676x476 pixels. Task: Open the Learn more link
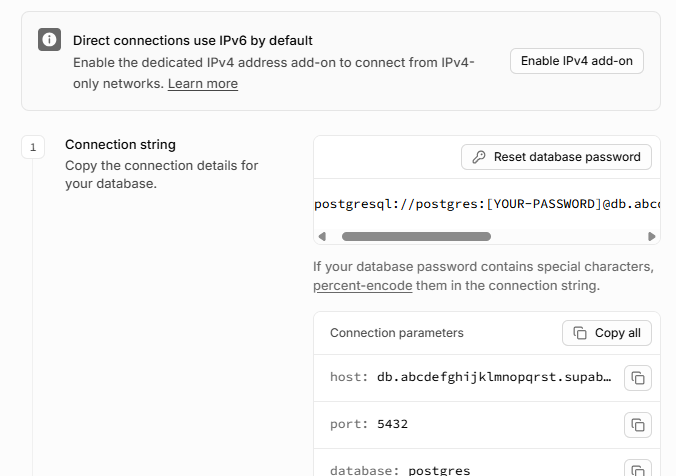click(203, 84)
